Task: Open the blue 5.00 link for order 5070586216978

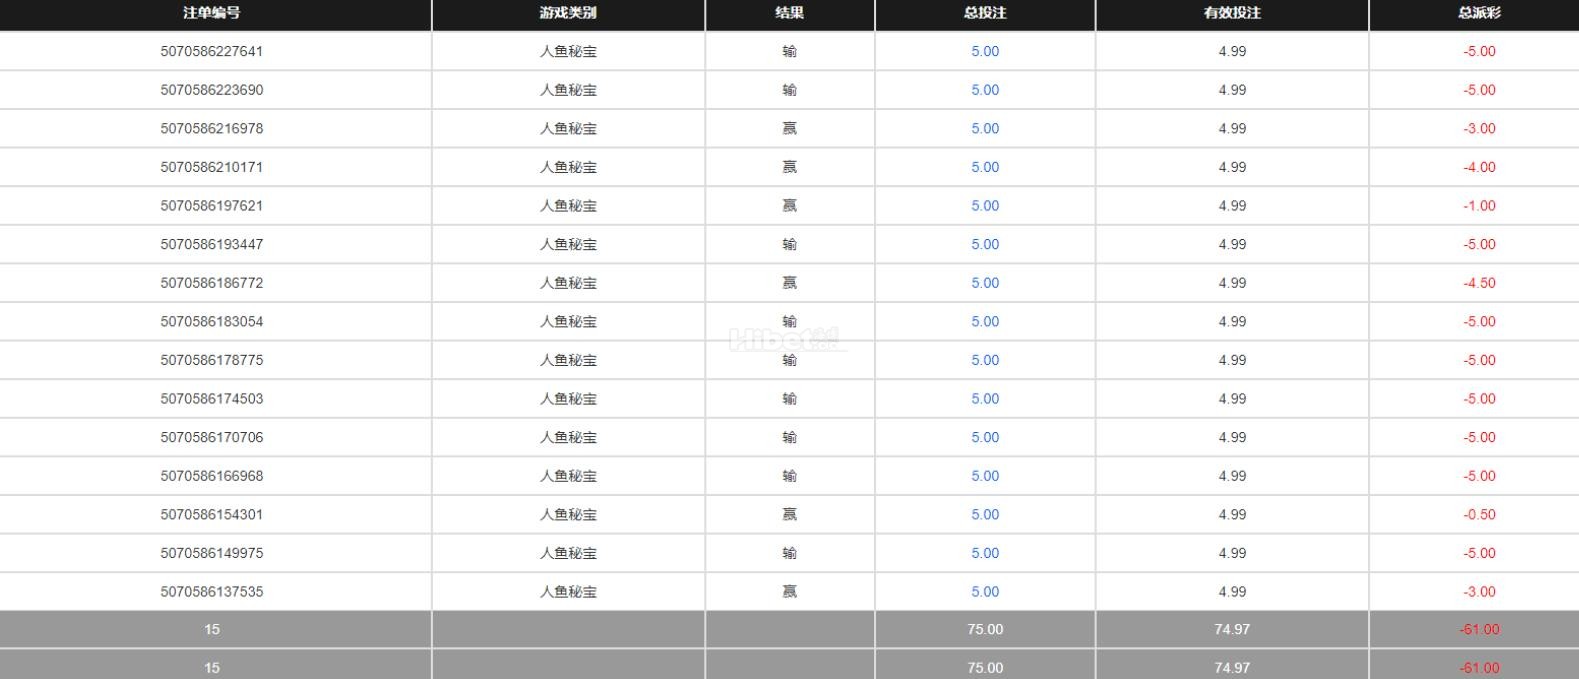Action: [x=984, y=128]
